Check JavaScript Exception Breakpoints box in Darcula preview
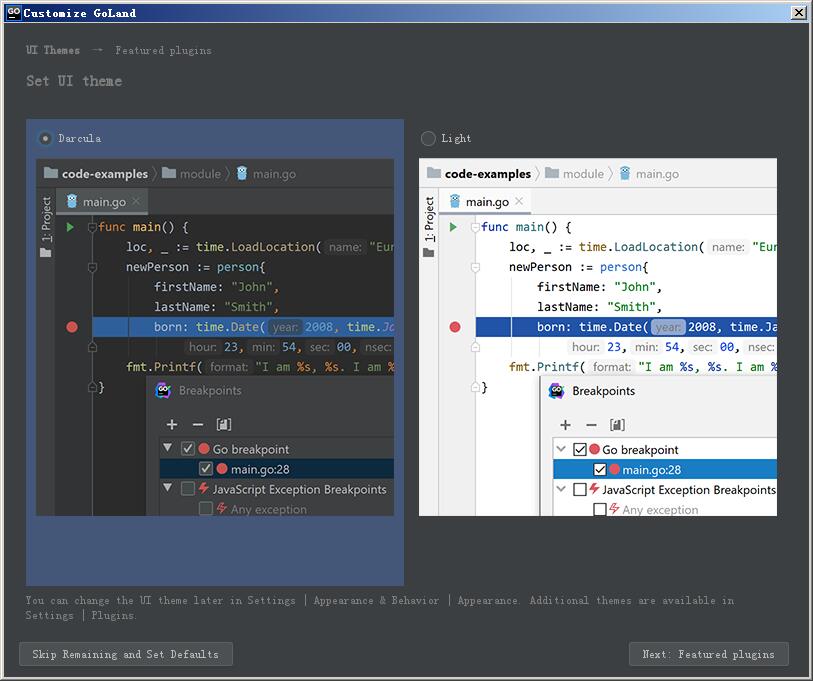813x681 pixels. pos(188,489)
